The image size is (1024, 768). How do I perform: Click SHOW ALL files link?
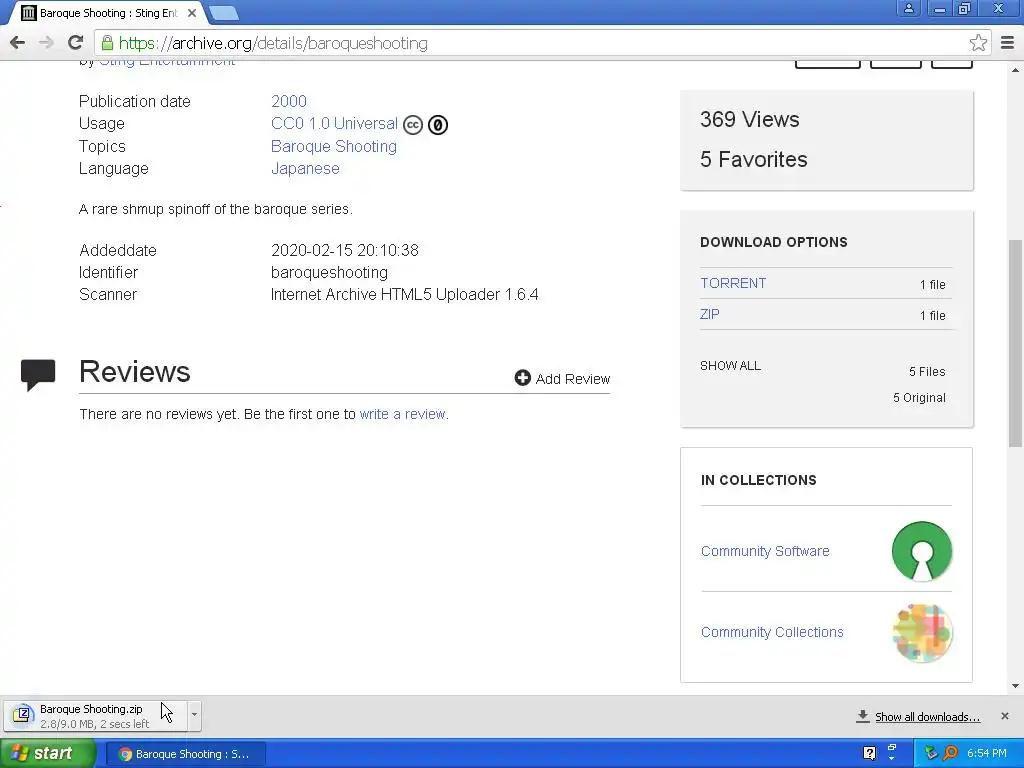click(730, 366)
